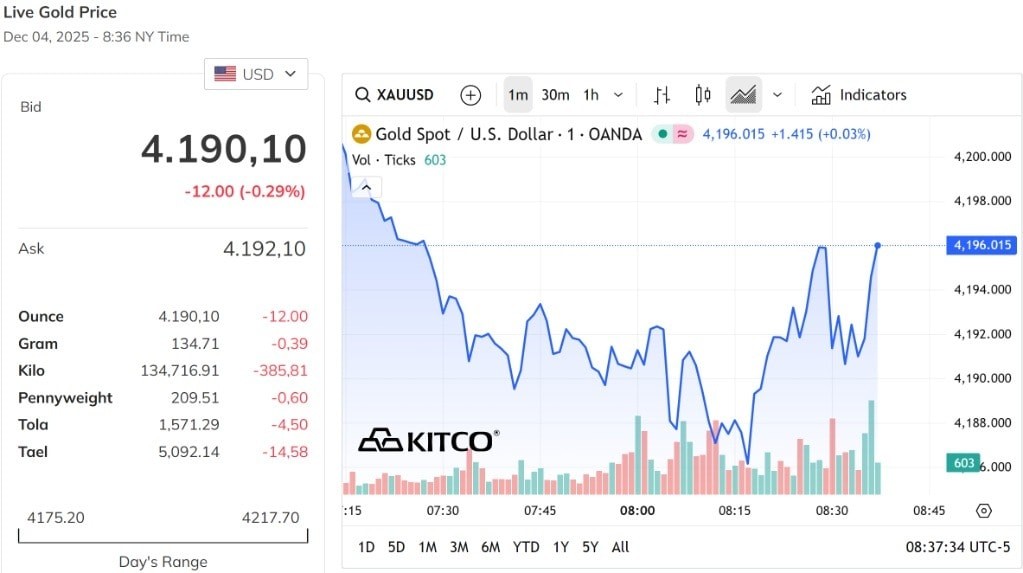Switch to the 30m interval

555,95
